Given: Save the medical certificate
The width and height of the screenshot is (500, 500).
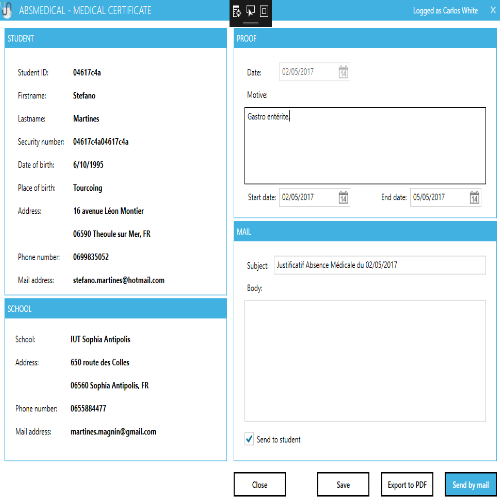Looking at the screenshot, I should click(343, 484).
